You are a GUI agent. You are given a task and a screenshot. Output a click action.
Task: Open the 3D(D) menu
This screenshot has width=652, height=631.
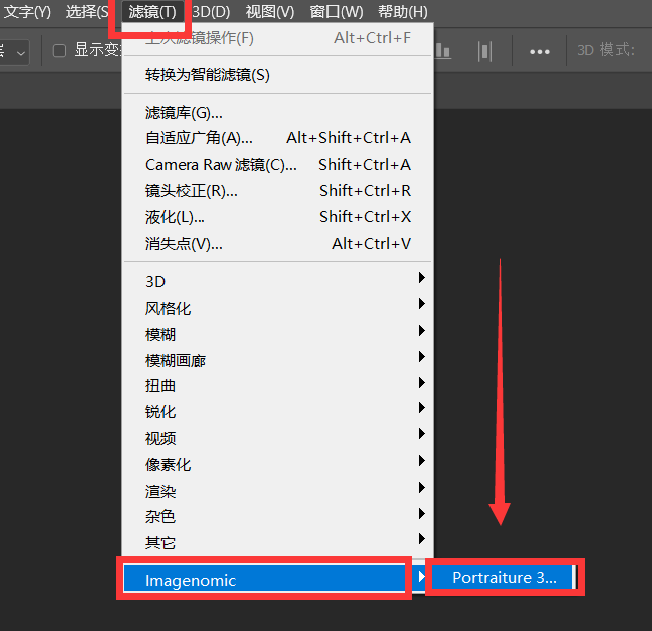[x=211, y=12]
